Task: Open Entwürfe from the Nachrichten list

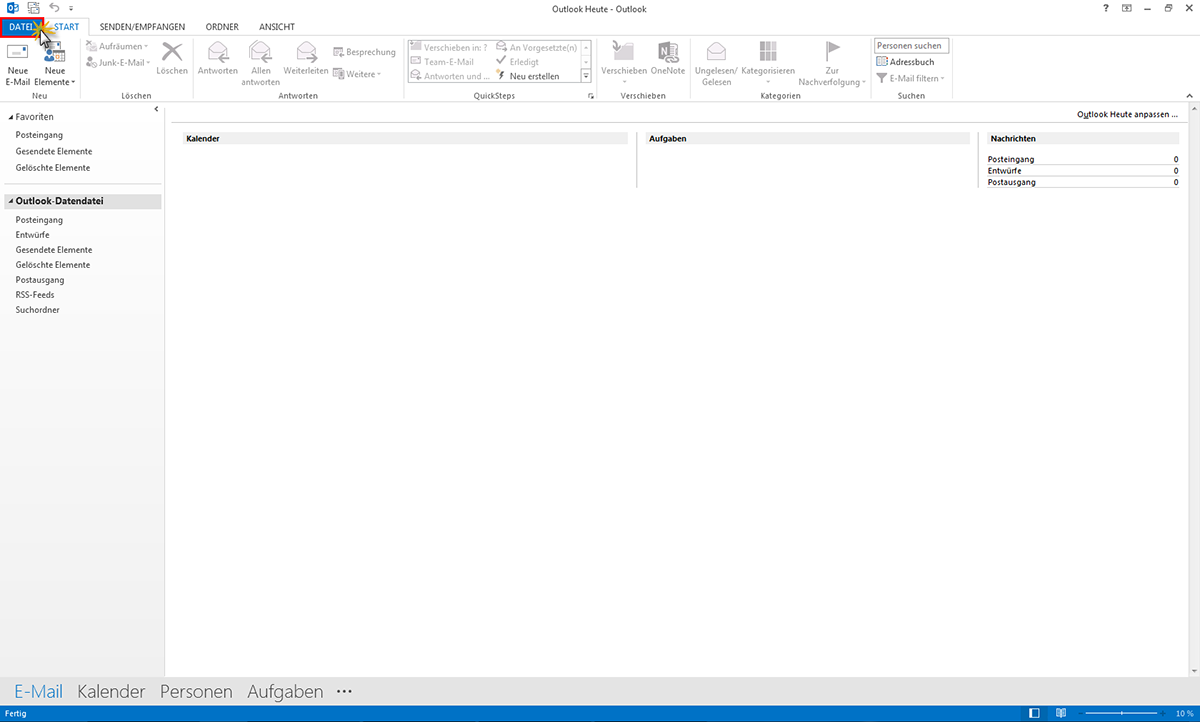Action: [1004, 171]
